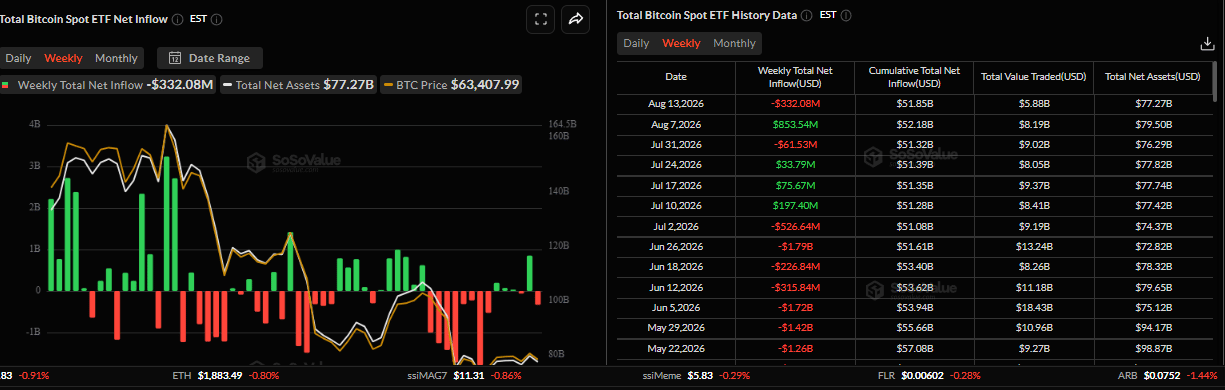
Task: Click the -$61.53M inflow cell
Action: [796, 144]
